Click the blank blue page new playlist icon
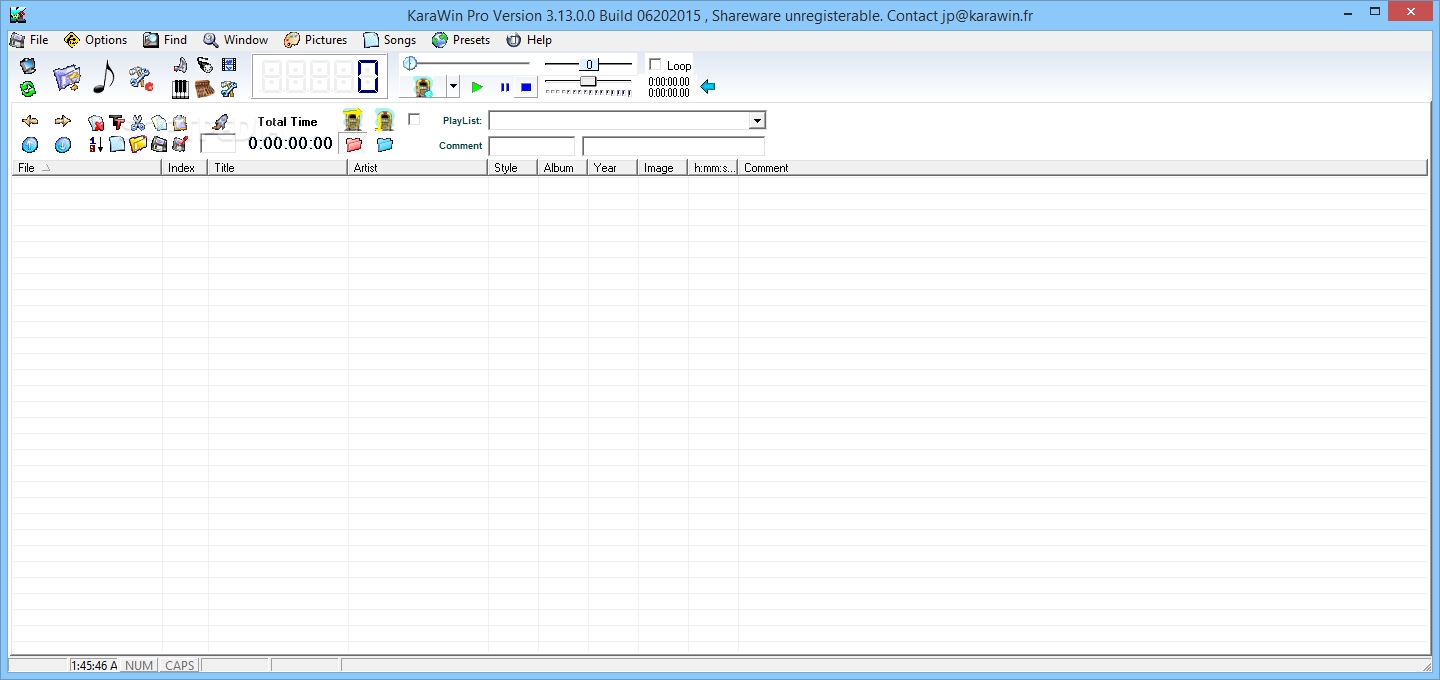The width and height of the screenshot is (1440, 680). tap(117, 145)
